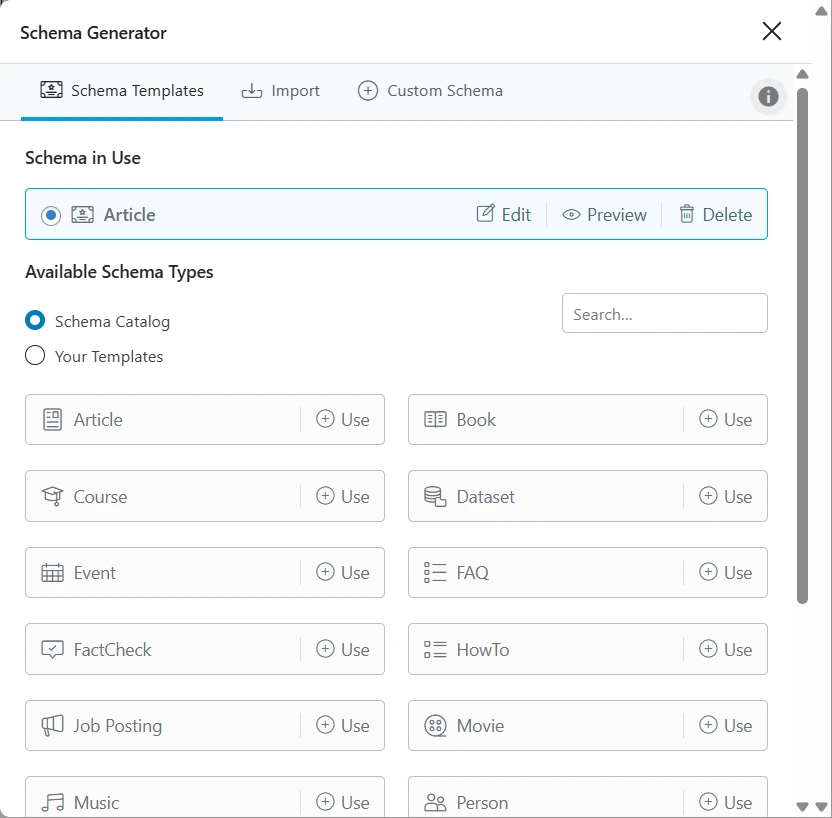Select the Your Templates radio button
Screen dimensions: 832x818
coord(35,356)
